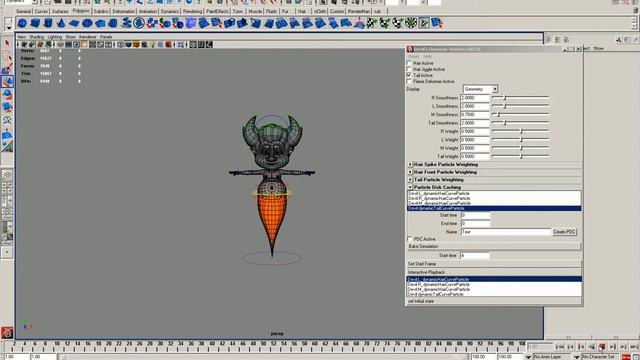Open the viewport Lighting menu
Screen dimensions: 640x360
(x=55, y=37)
